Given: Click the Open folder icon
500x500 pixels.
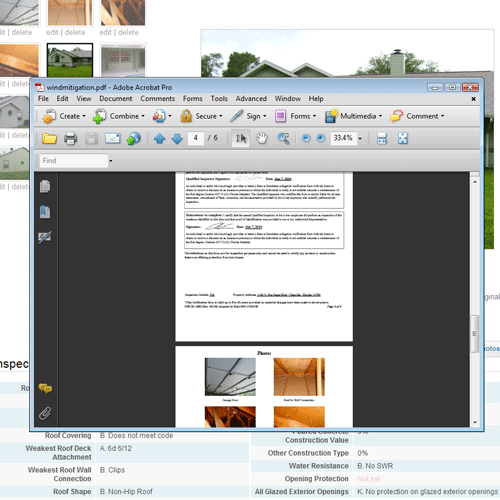Looking at the screenshot, I should pos(49,138).
